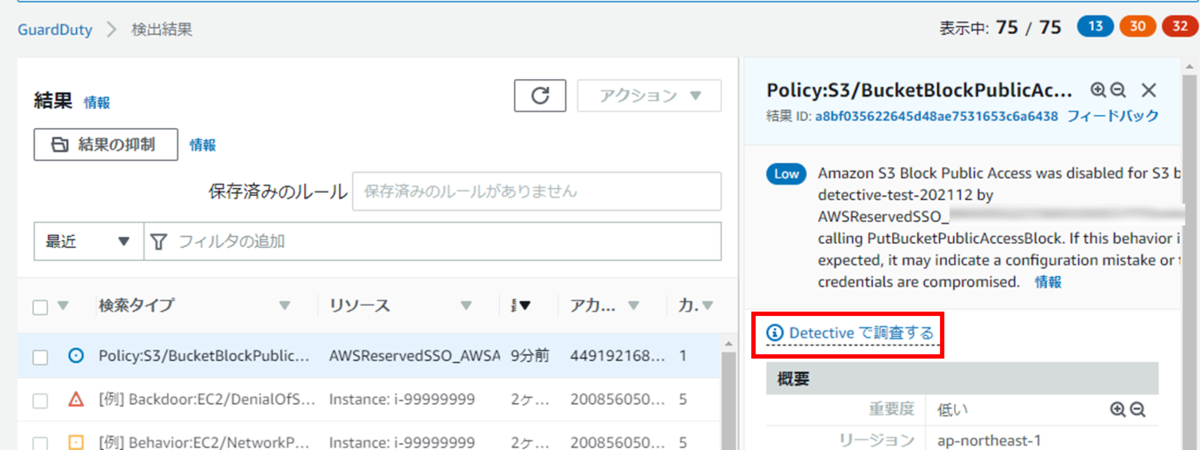Click the 低い severity value
The width and height of the screenshot is (1200, 450).
coord(953,409)
